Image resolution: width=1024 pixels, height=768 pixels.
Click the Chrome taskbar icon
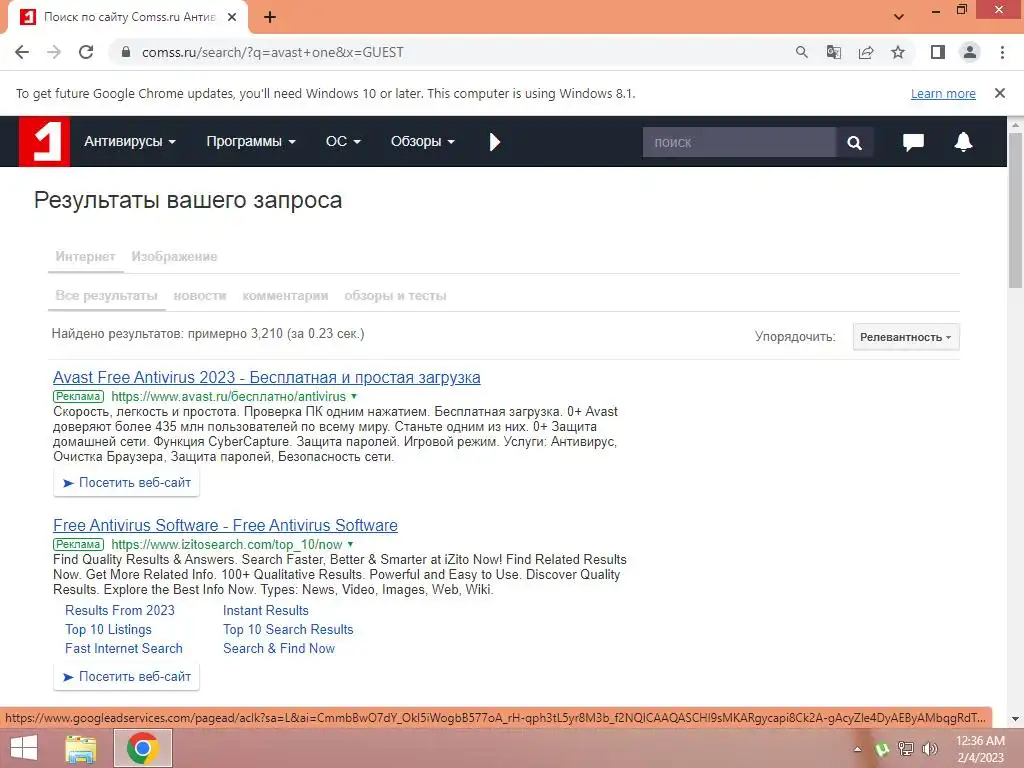point(142,748)
